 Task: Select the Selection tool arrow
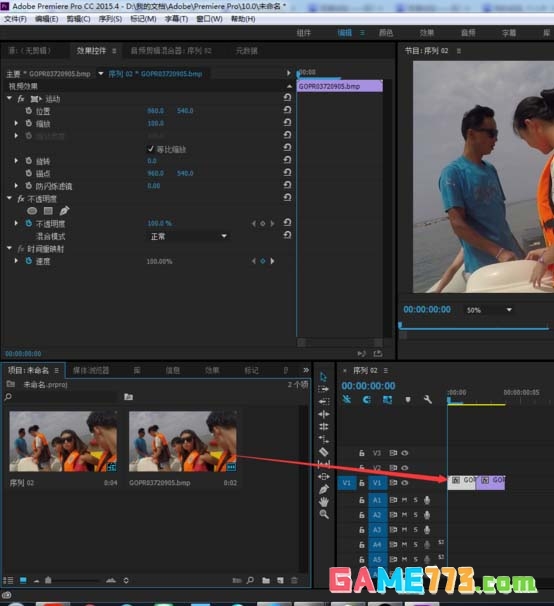pyautogui.click(x=324, y=376)
